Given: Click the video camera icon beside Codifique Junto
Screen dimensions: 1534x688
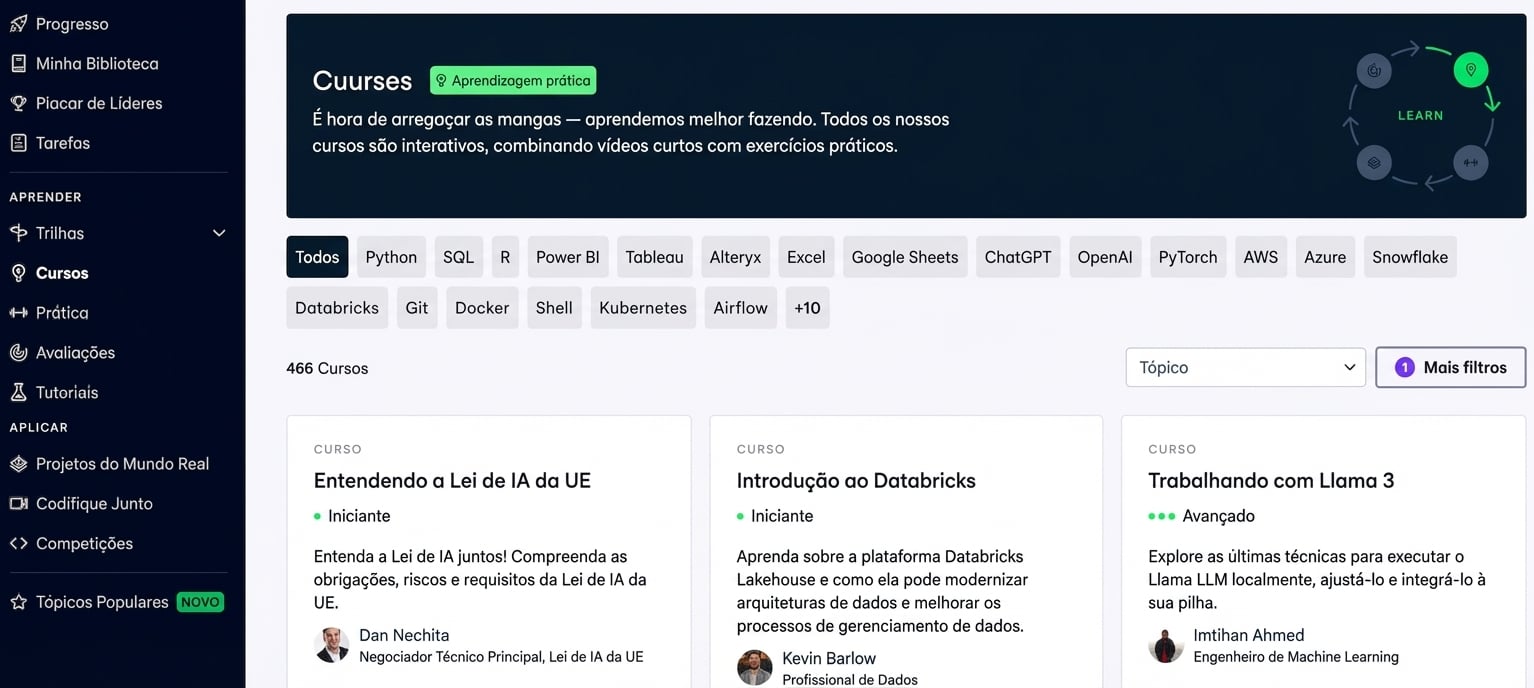Looking at the screenshot, I should tap(18, 504).
